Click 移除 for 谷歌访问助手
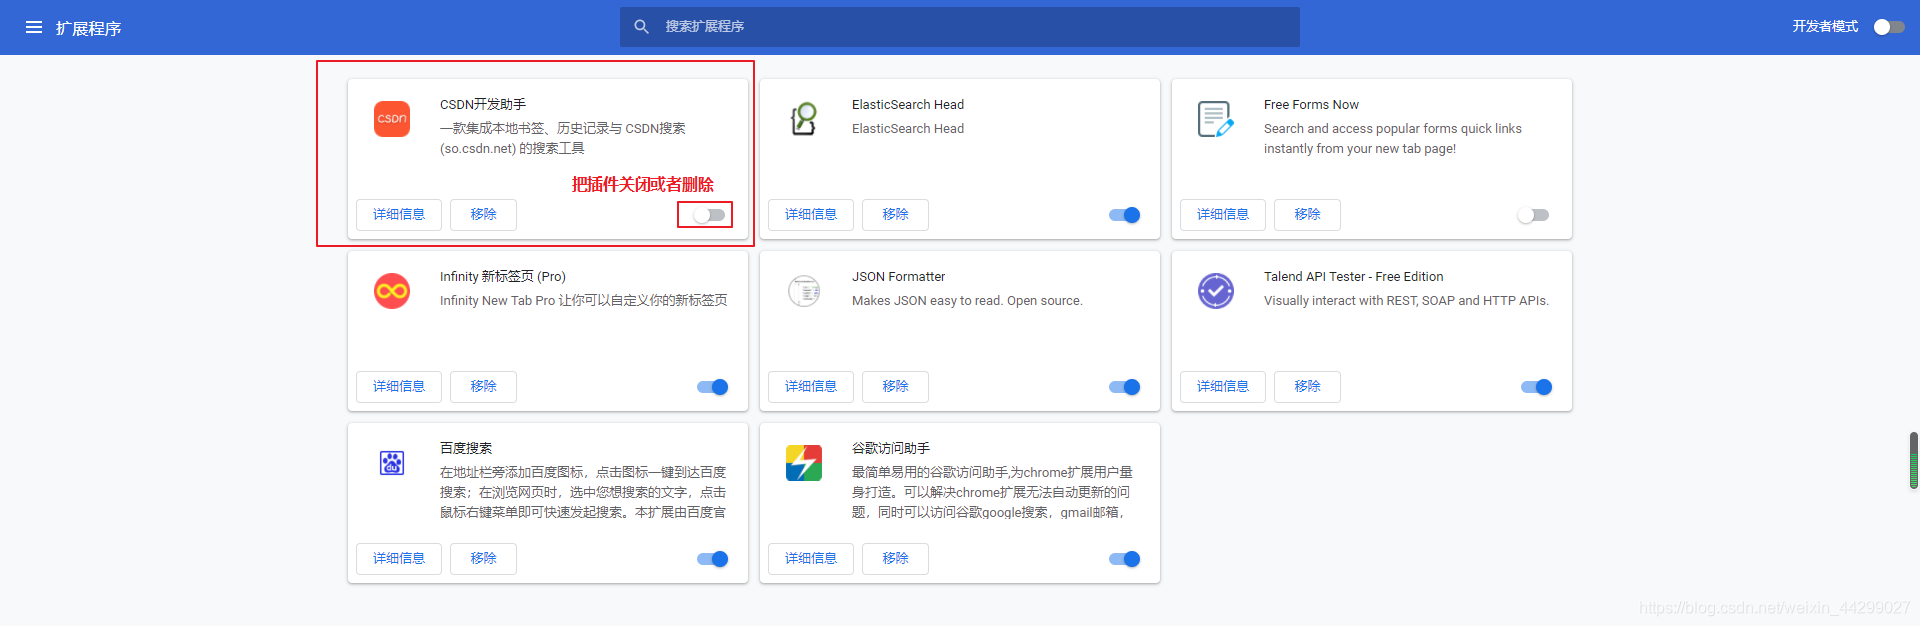The height and width of the screenshot is (626, 1920). pyautogui.click(x=895, y=559)
